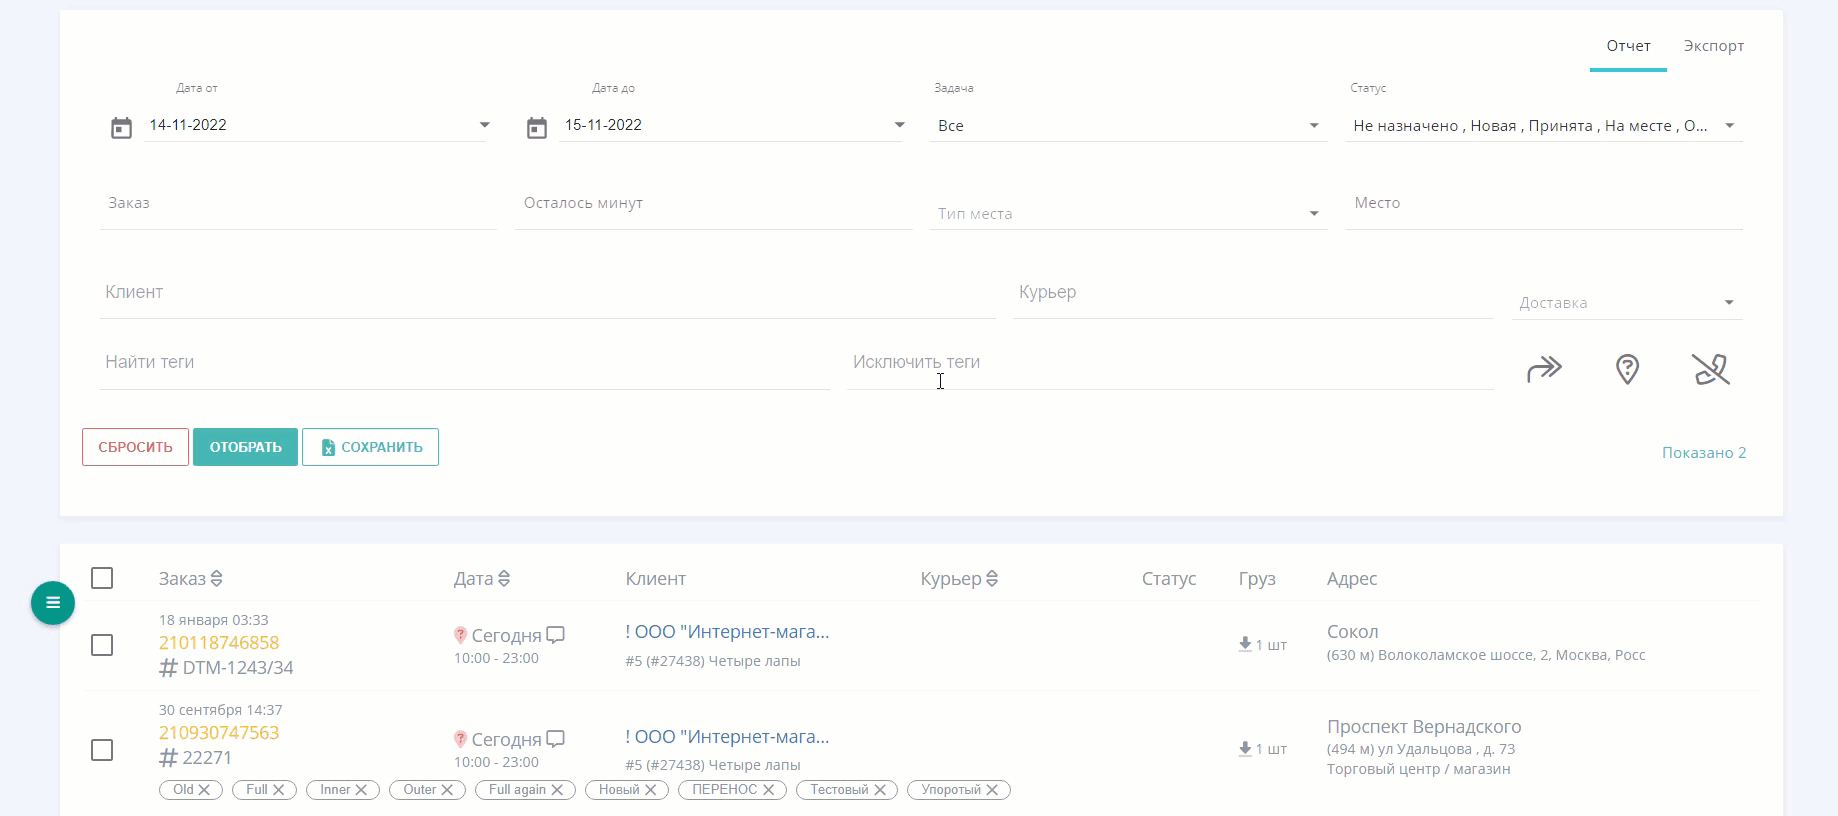Open order link 210118746858
This screenshot has height=816, width=1838.
(x=219, y=643)
